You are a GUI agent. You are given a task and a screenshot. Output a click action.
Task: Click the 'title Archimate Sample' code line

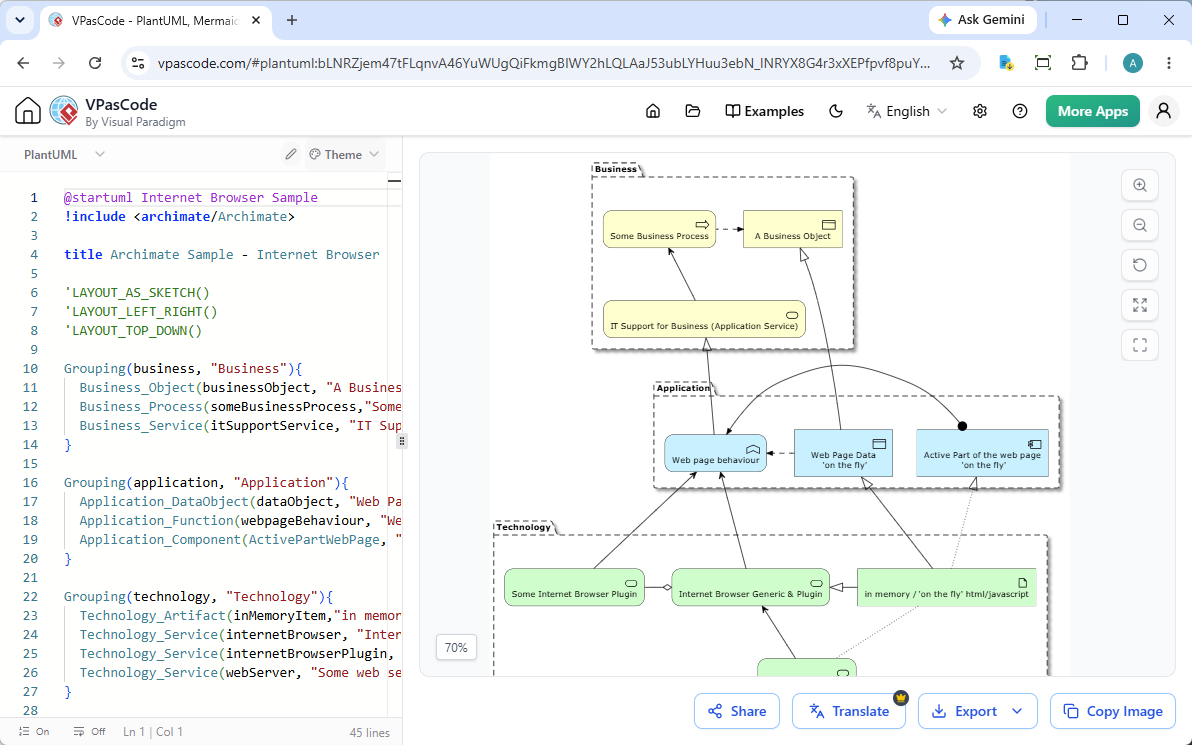tap(222, 254)
